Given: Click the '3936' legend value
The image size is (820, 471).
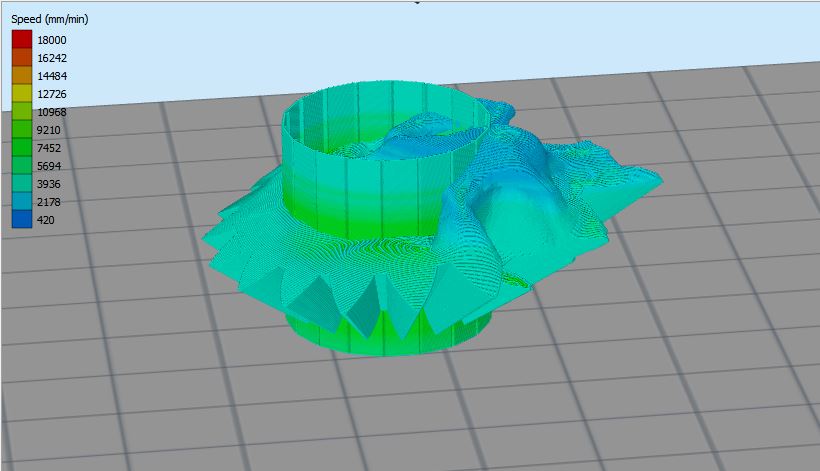Looking at the screenshot, I should coord(49,184).
